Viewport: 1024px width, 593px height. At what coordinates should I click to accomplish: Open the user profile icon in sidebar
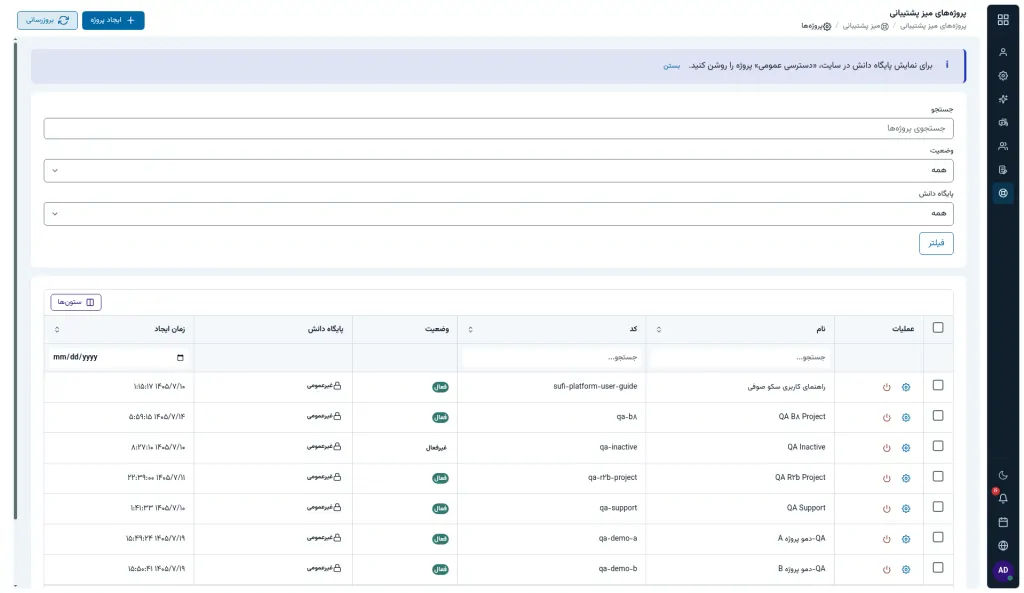pos(1002,52)
